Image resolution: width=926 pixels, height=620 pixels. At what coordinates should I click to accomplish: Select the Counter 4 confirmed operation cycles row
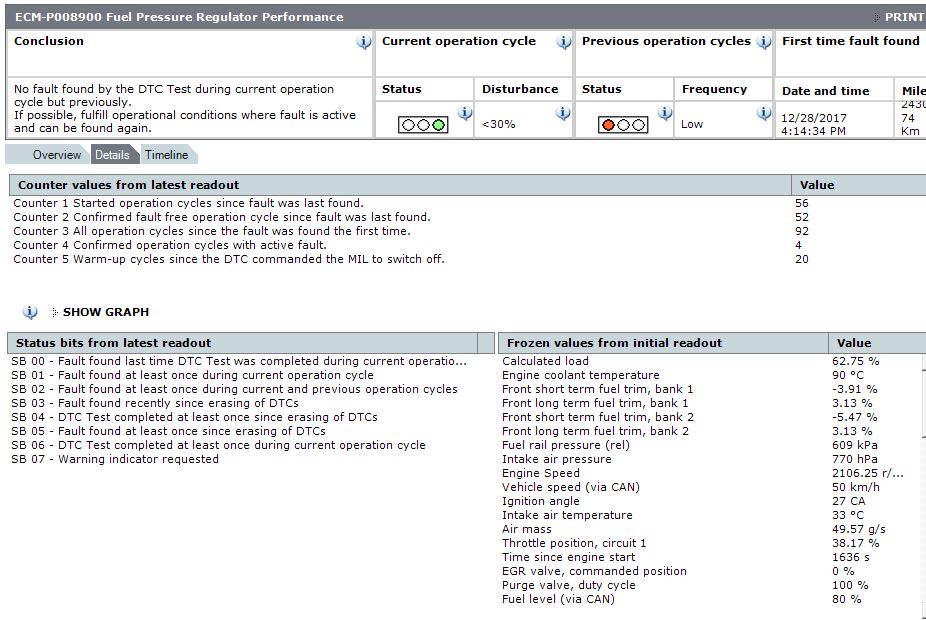pos(170,245)
